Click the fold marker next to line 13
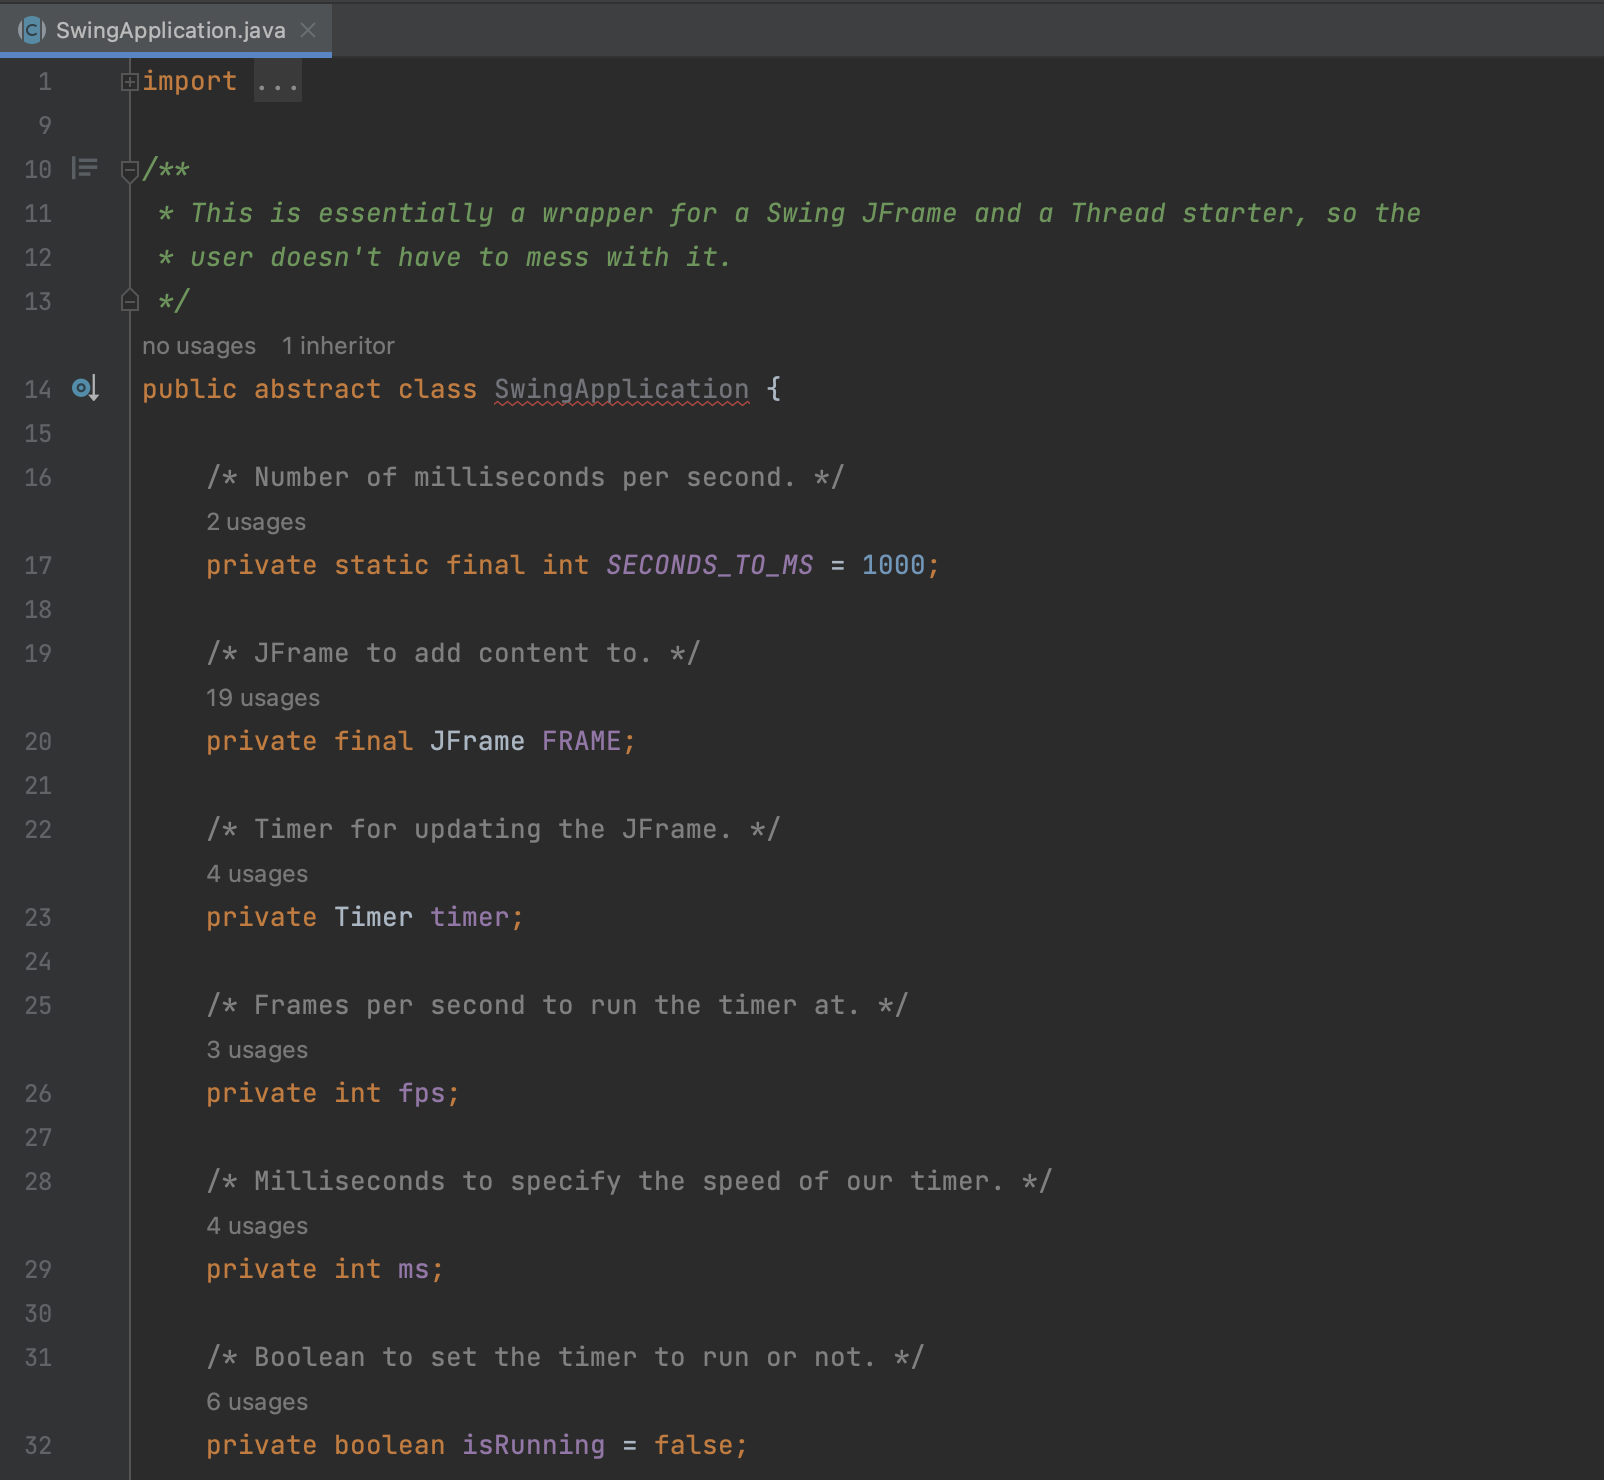 click(x=129, y=299)
